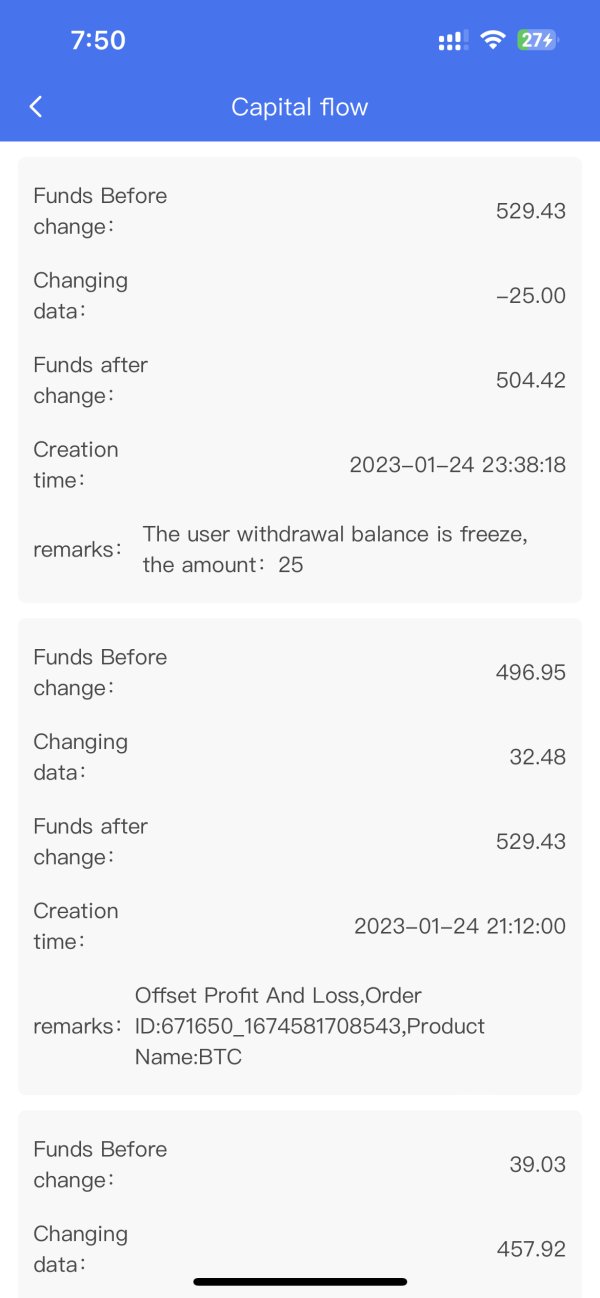This screenshot has height=1298, width=600.
Task: Tap the Wi-Fi status icon
Action: [x=492, y=40]
